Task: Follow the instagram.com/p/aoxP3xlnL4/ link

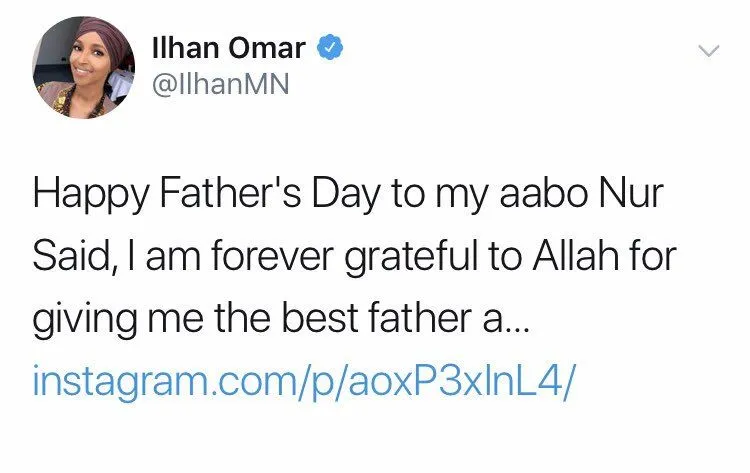Action: [x=305, y=381]
